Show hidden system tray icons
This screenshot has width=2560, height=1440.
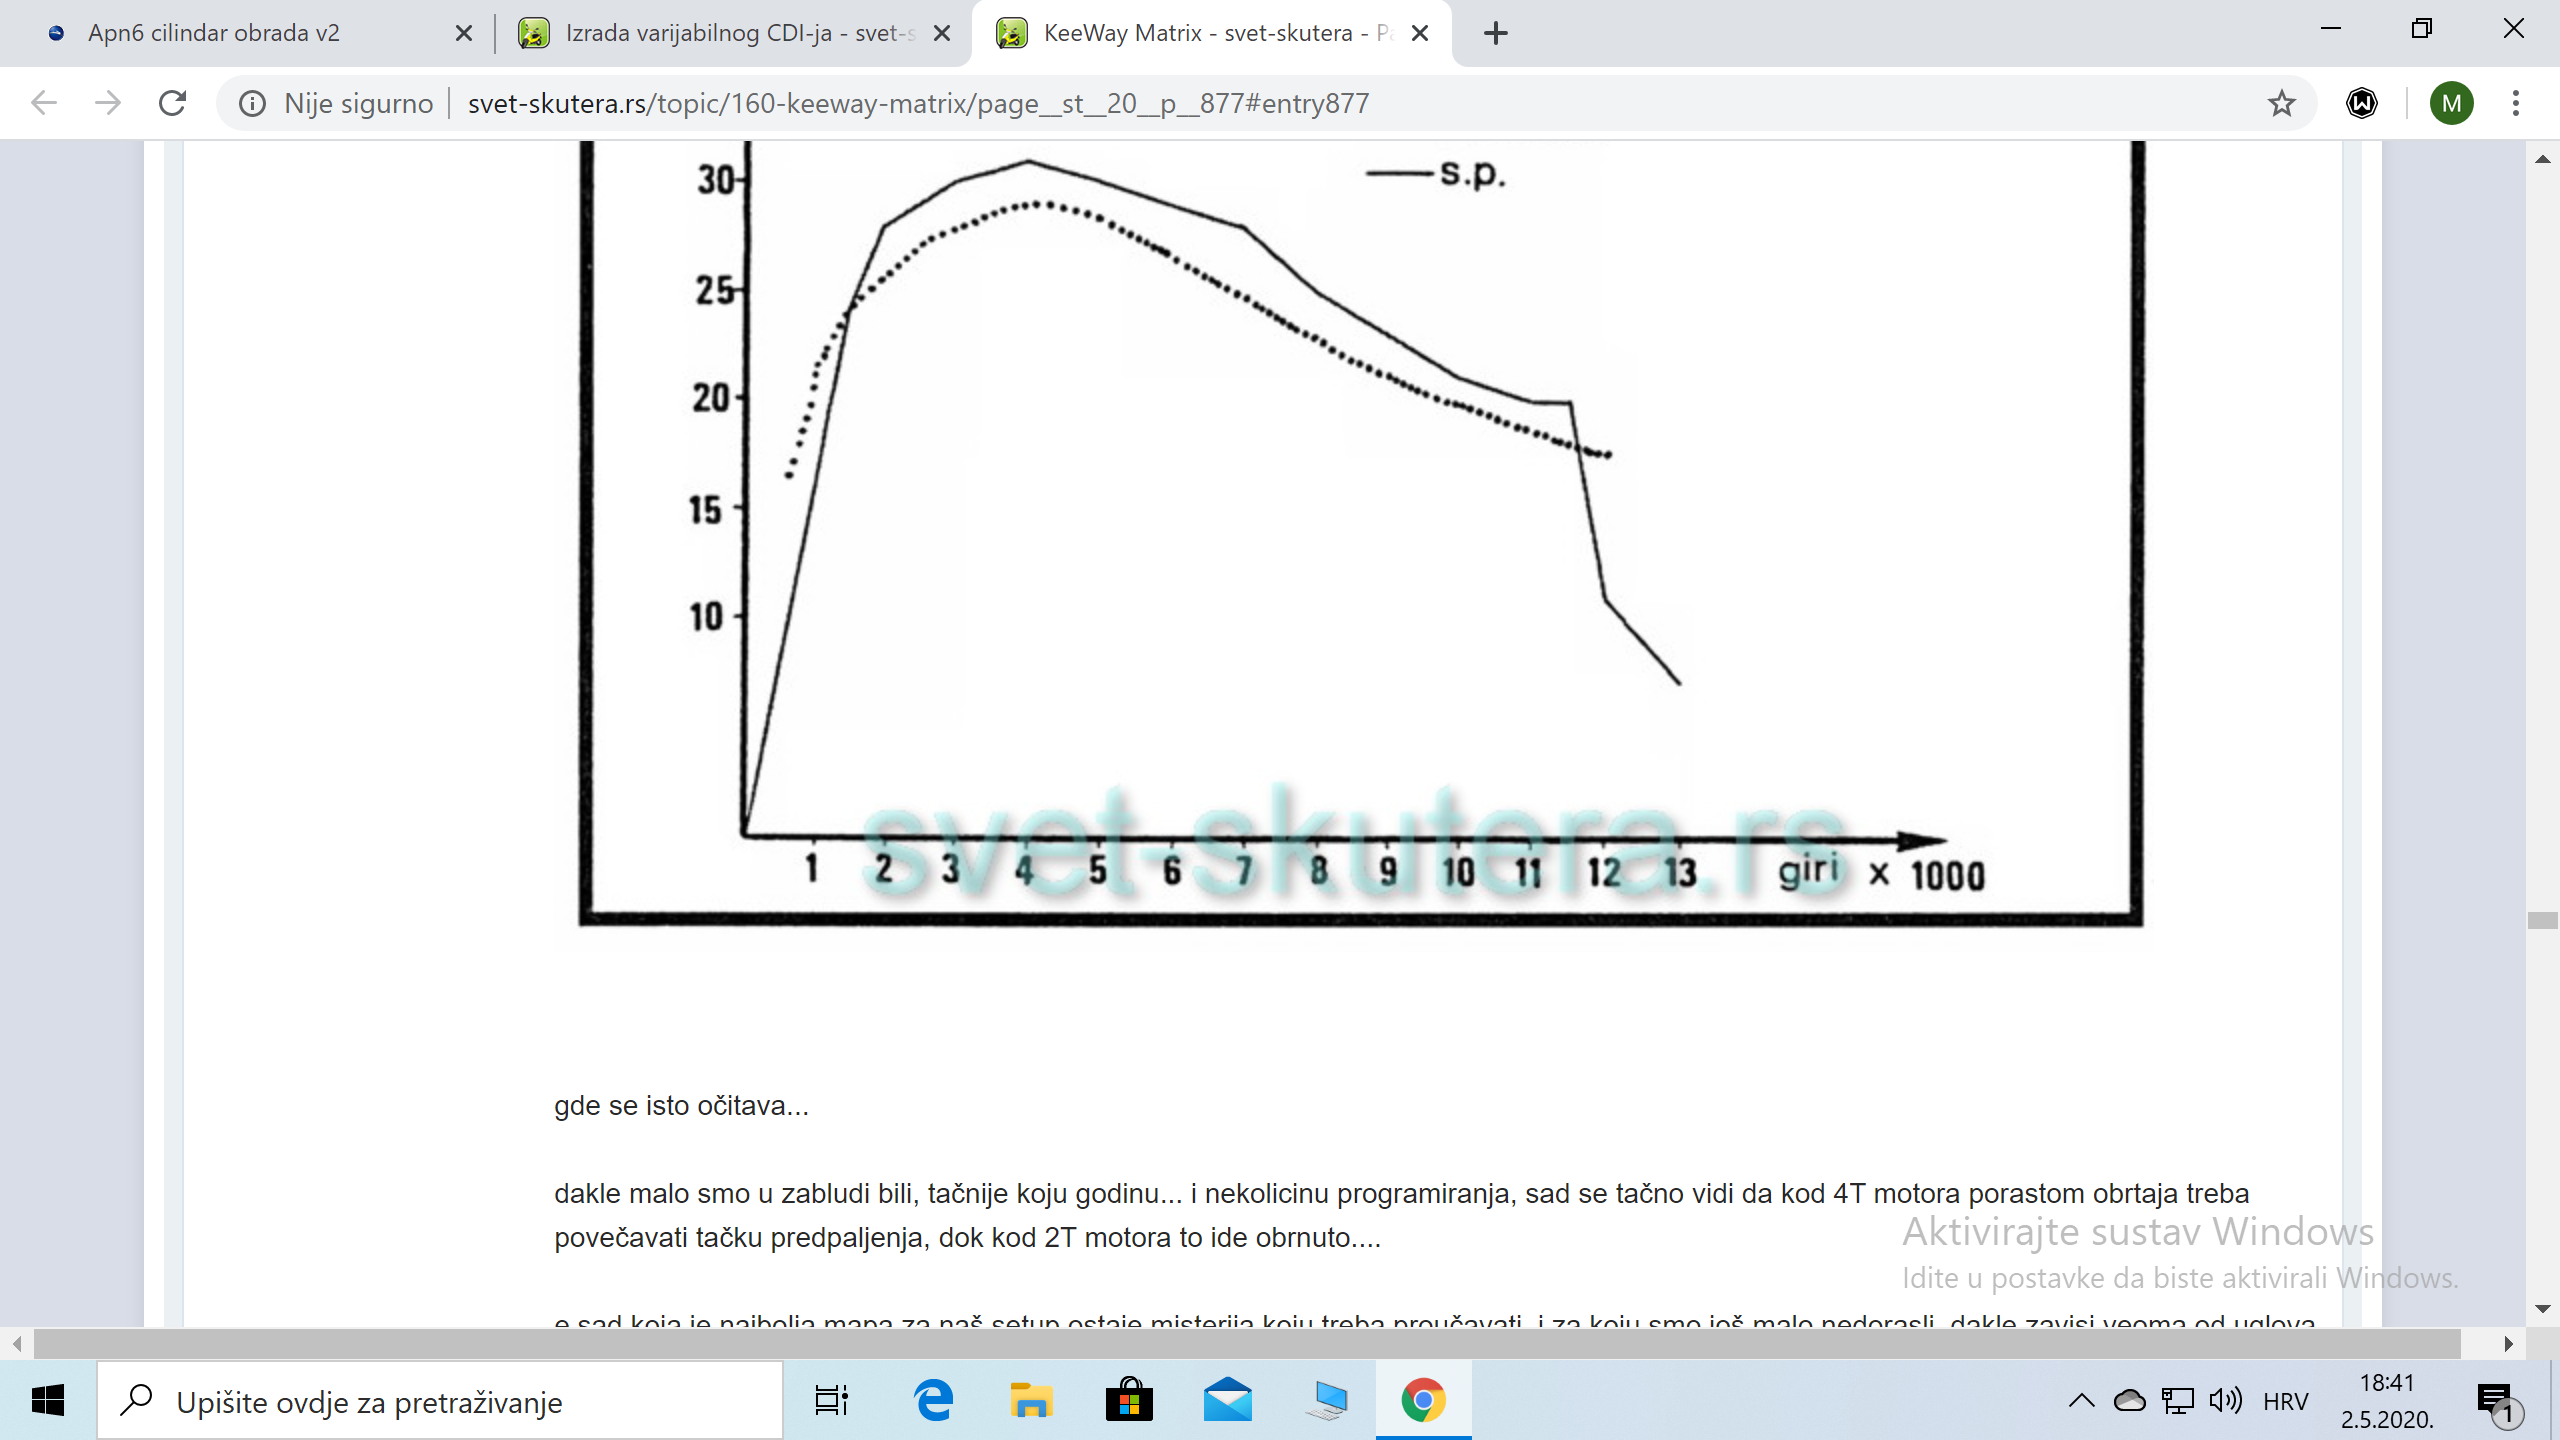click(2081, 1401)
